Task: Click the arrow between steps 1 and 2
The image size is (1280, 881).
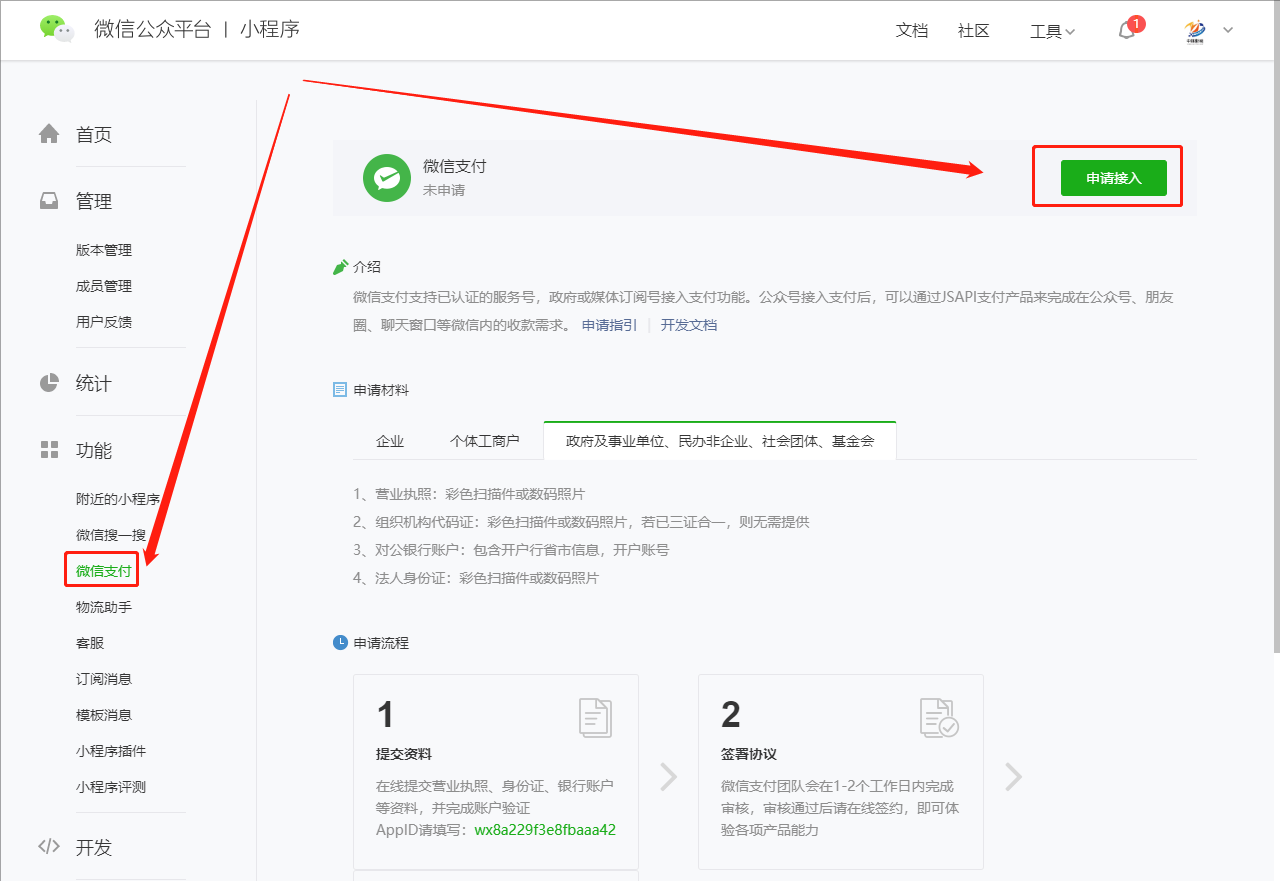Action: point(668,777)
